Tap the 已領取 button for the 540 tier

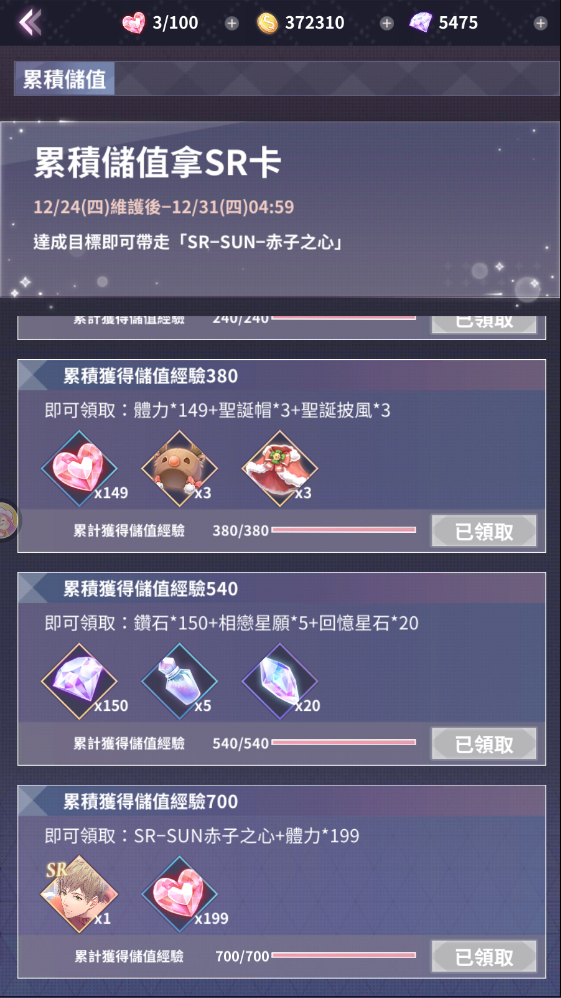[x=484, y=743]
